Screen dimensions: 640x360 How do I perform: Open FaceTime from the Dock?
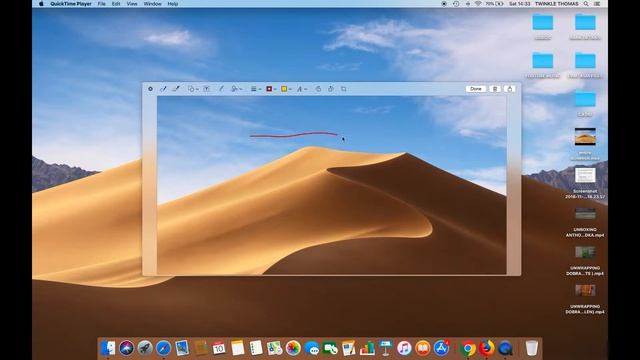point(330,348)
